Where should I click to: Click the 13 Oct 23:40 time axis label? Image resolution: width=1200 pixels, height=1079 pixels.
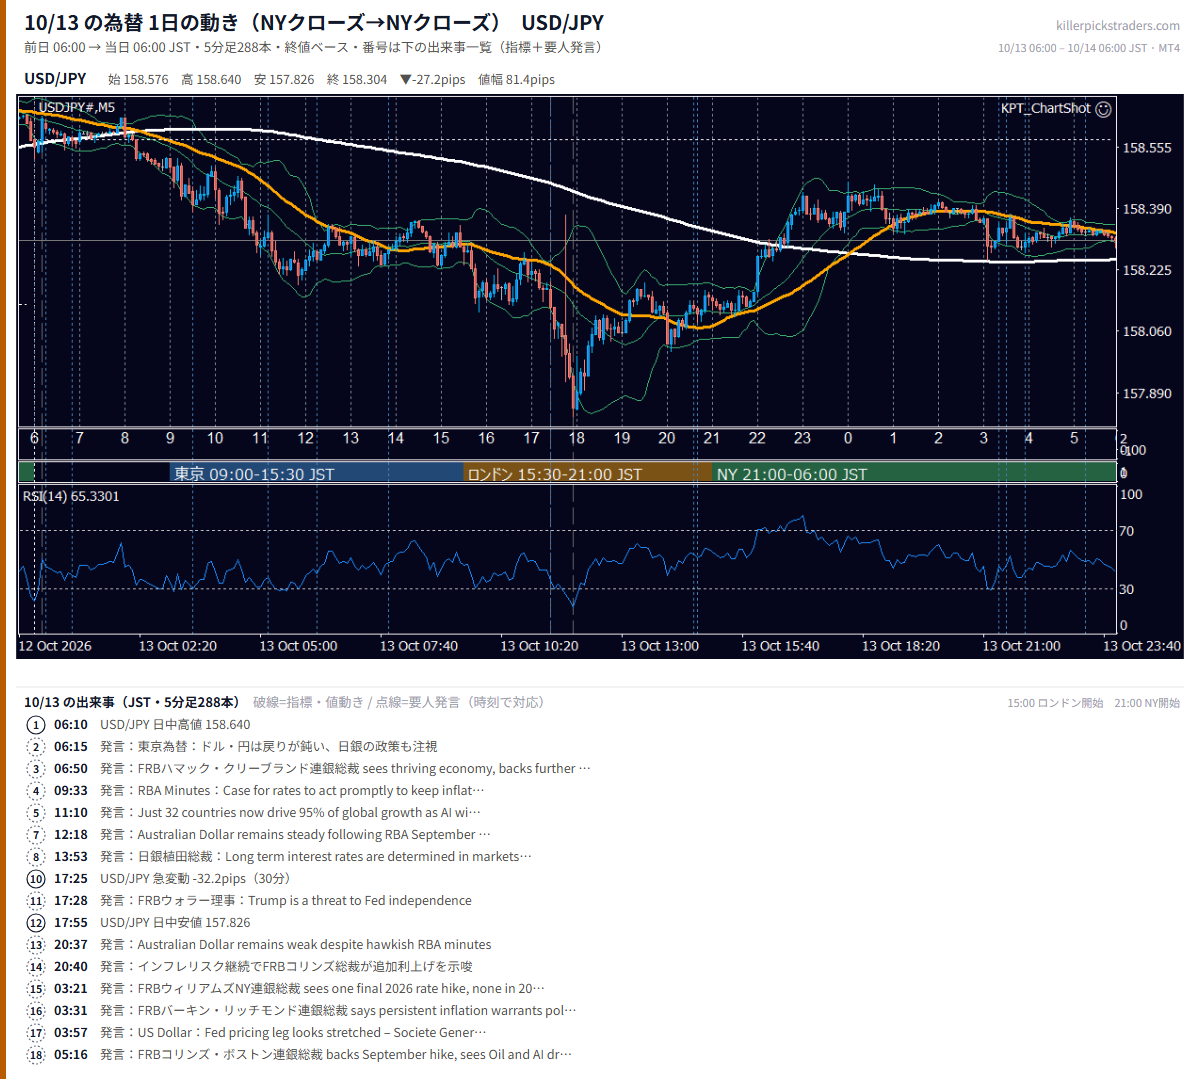click(1142, 646)
